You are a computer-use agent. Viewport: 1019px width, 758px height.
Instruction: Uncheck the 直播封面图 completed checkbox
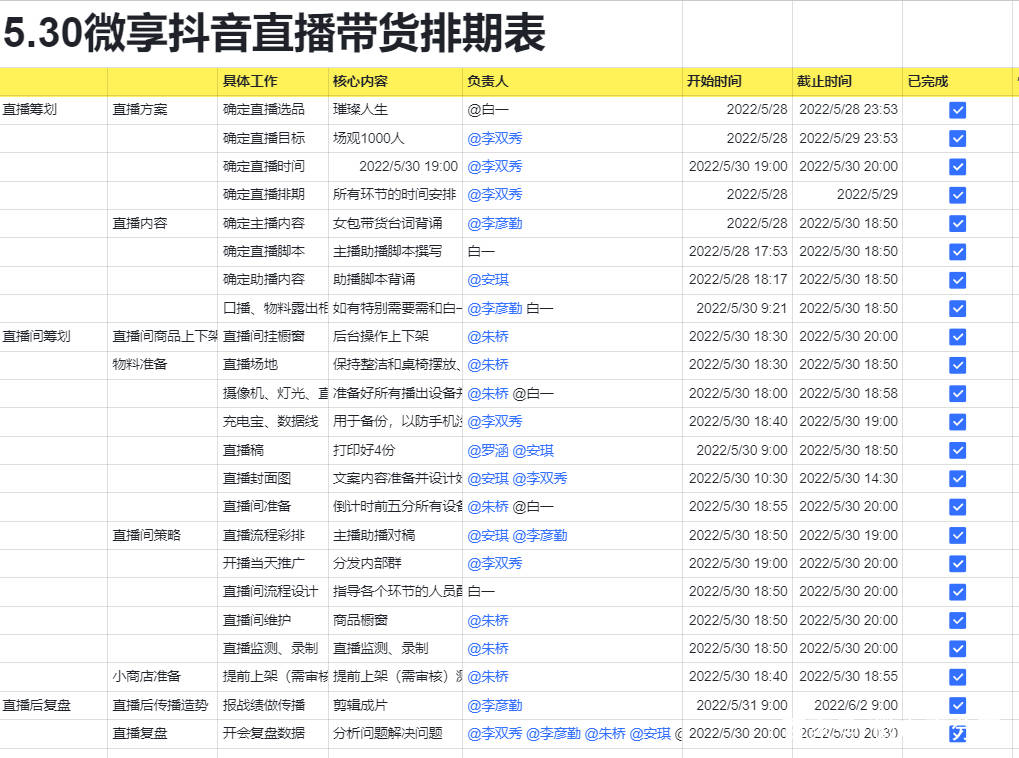coord(957,478)
